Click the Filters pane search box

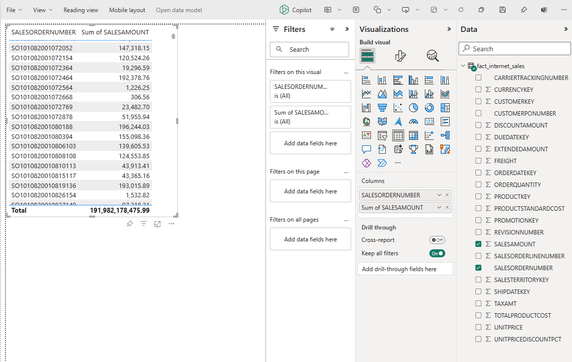pos(309,49)
